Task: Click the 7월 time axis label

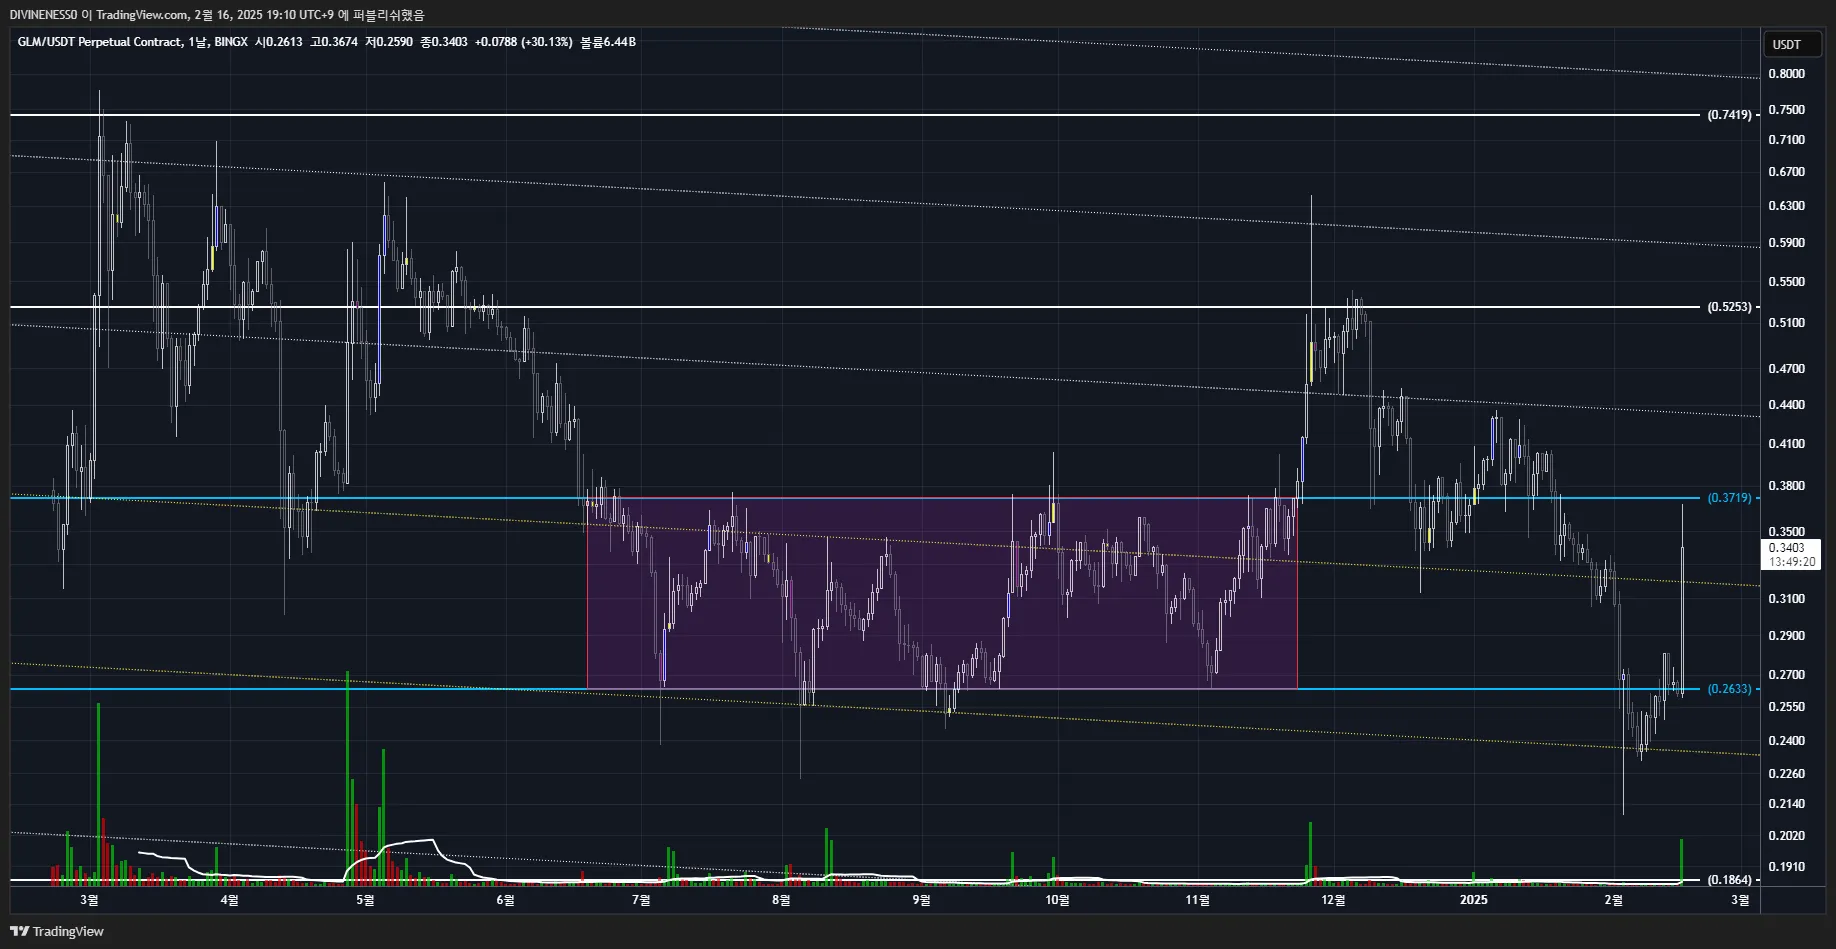Action: (x=641, y=900)
